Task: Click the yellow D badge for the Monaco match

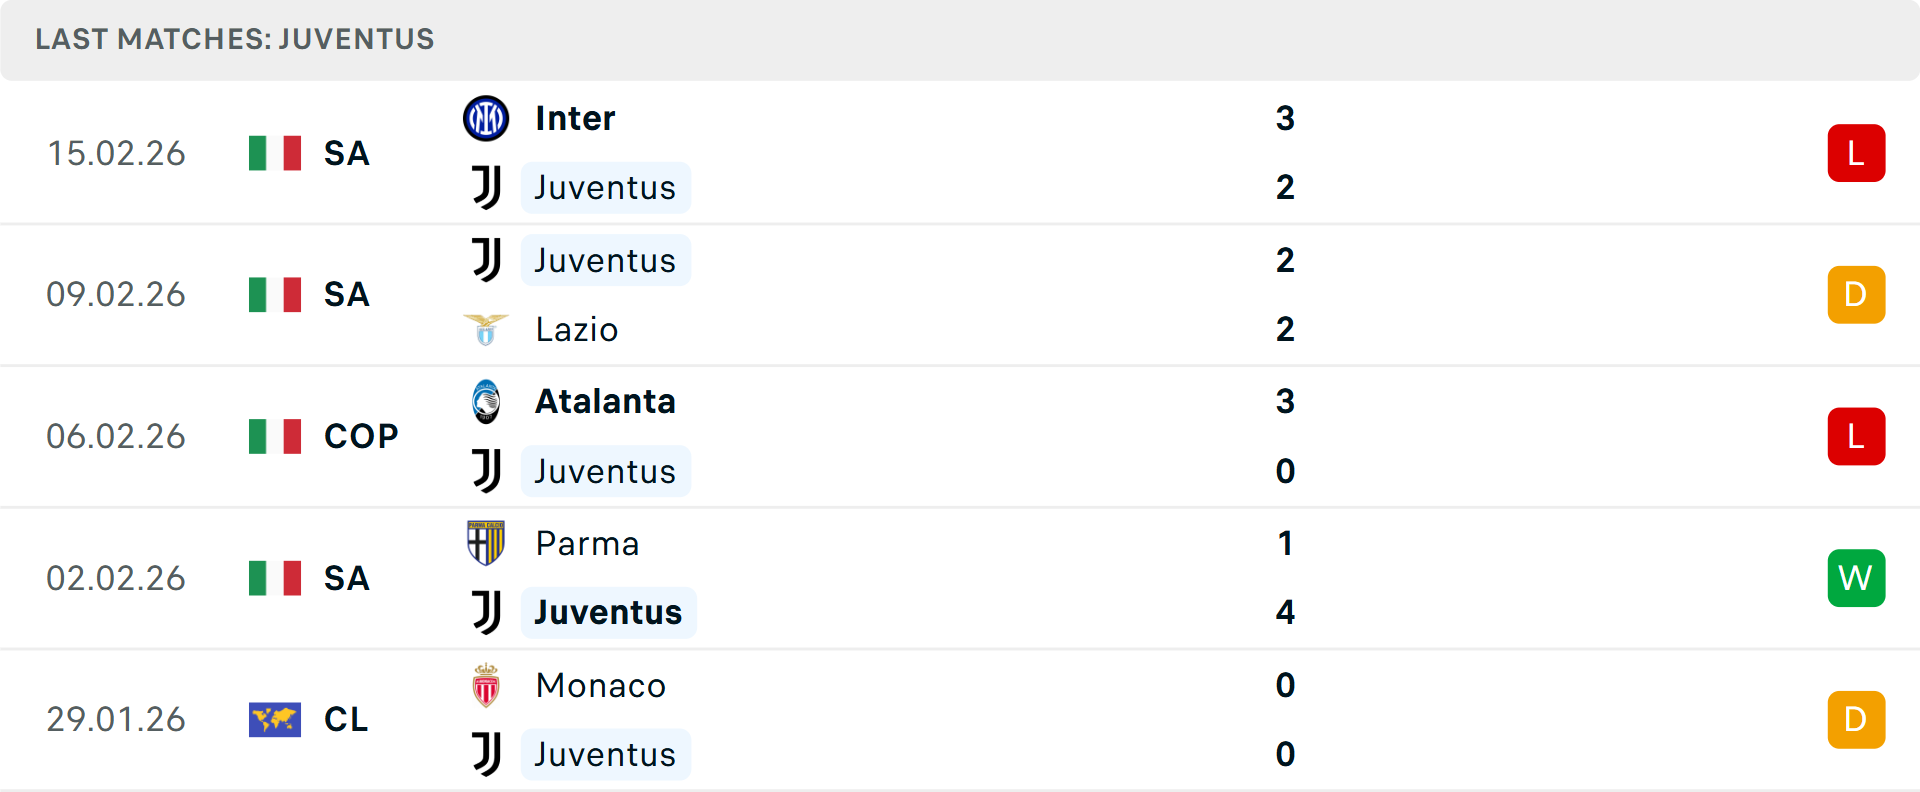Action: [x=1856, y=719]
